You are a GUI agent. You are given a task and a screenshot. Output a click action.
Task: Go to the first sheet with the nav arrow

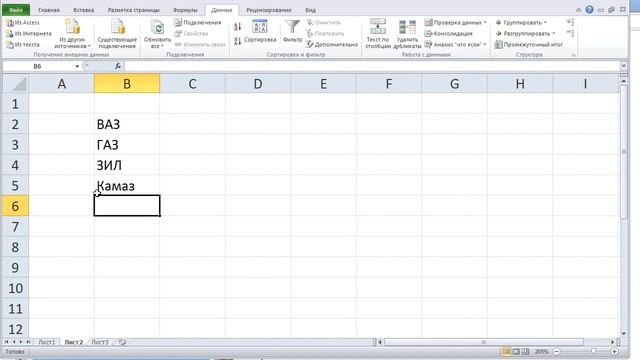coord(7,342)
